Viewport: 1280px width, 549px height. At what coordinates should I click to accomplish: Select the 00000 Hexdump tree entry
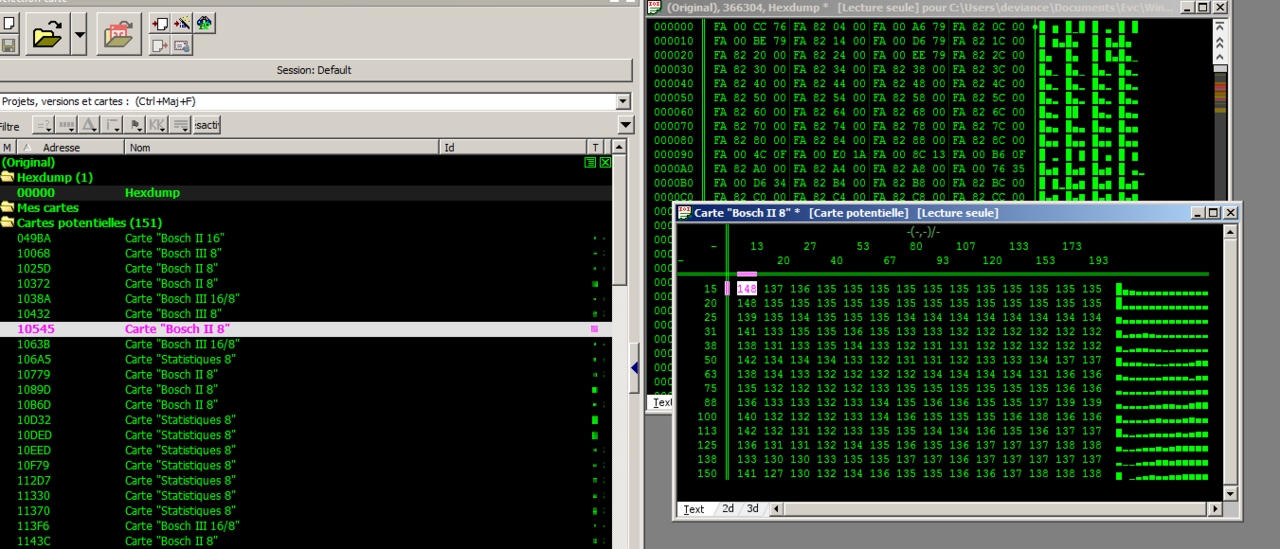36,193
